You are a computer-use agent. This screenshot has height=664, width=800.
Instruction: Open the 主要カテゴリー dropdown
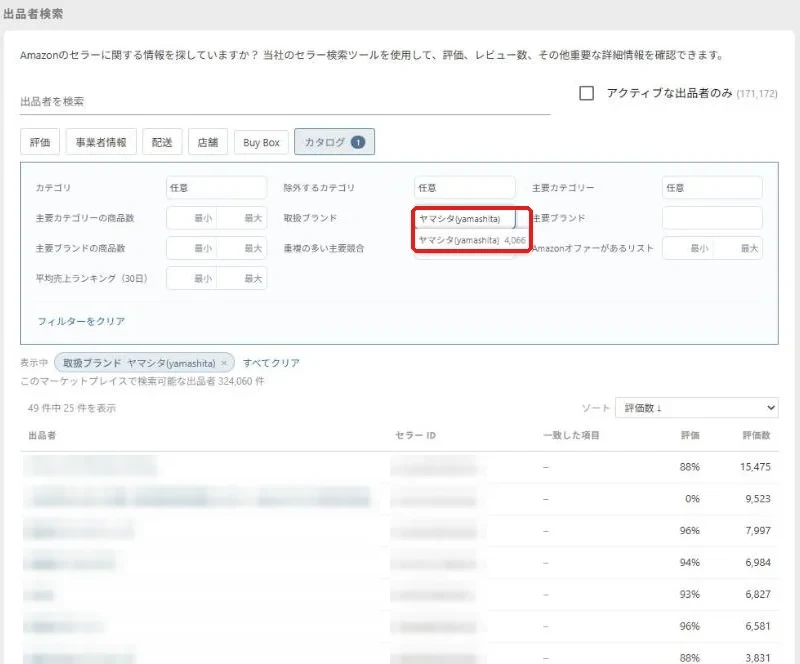(712, 188)
